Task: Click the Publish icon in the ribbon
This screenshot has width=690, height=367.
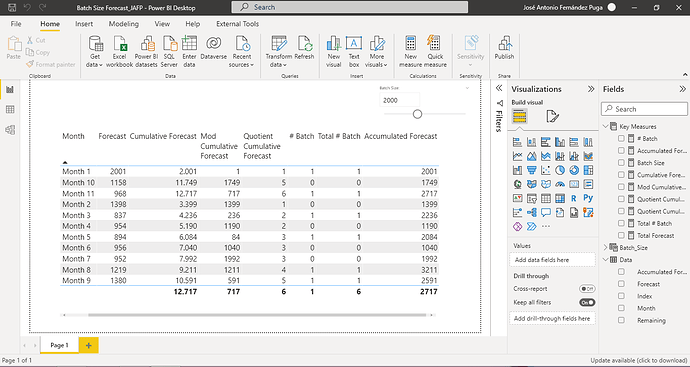Action: [x=504, y=48]
